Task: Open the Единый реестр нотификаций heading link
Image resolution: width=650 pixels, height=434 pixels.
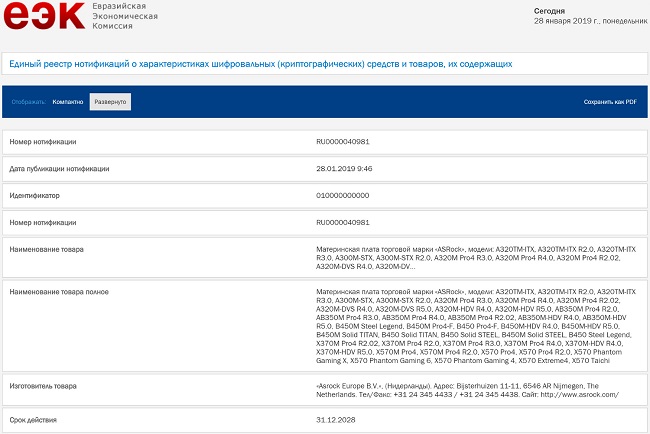Action: coord(261,64)
